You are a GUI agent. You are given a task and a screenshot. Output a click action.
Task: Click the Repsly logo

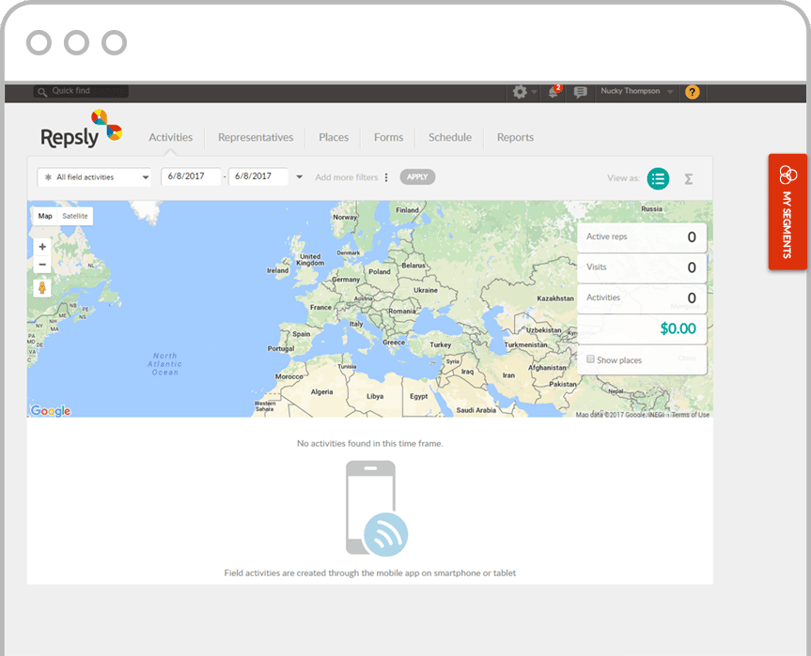81,129
